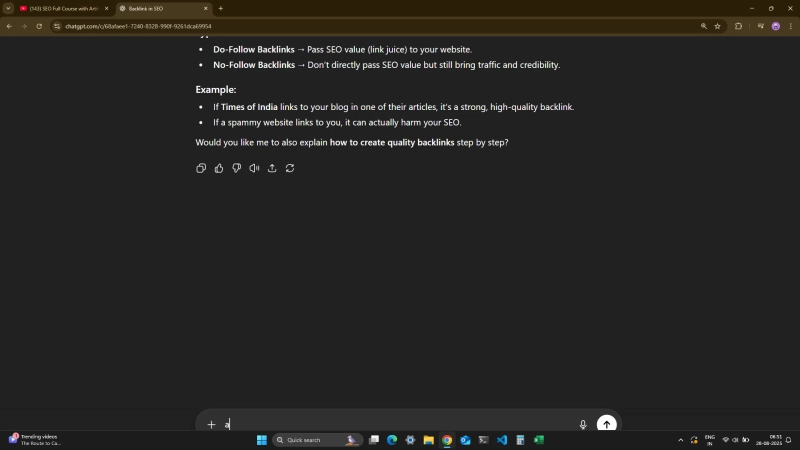800x450 pixels.
Task: Start voice dictation with the microphone
Action: (x=583, y=424)
